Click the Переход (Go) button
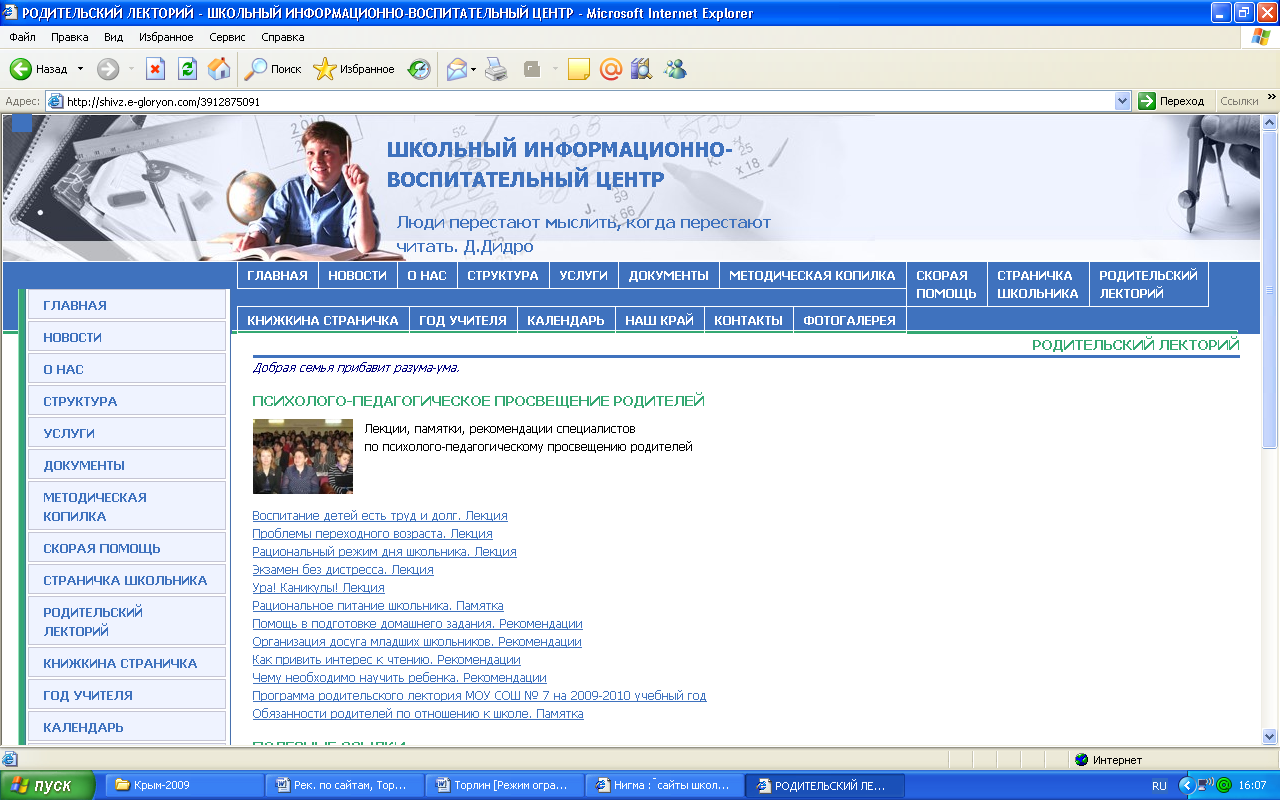The width and height of the screenshot is (1280, 800). click(x=1172, y=101)
